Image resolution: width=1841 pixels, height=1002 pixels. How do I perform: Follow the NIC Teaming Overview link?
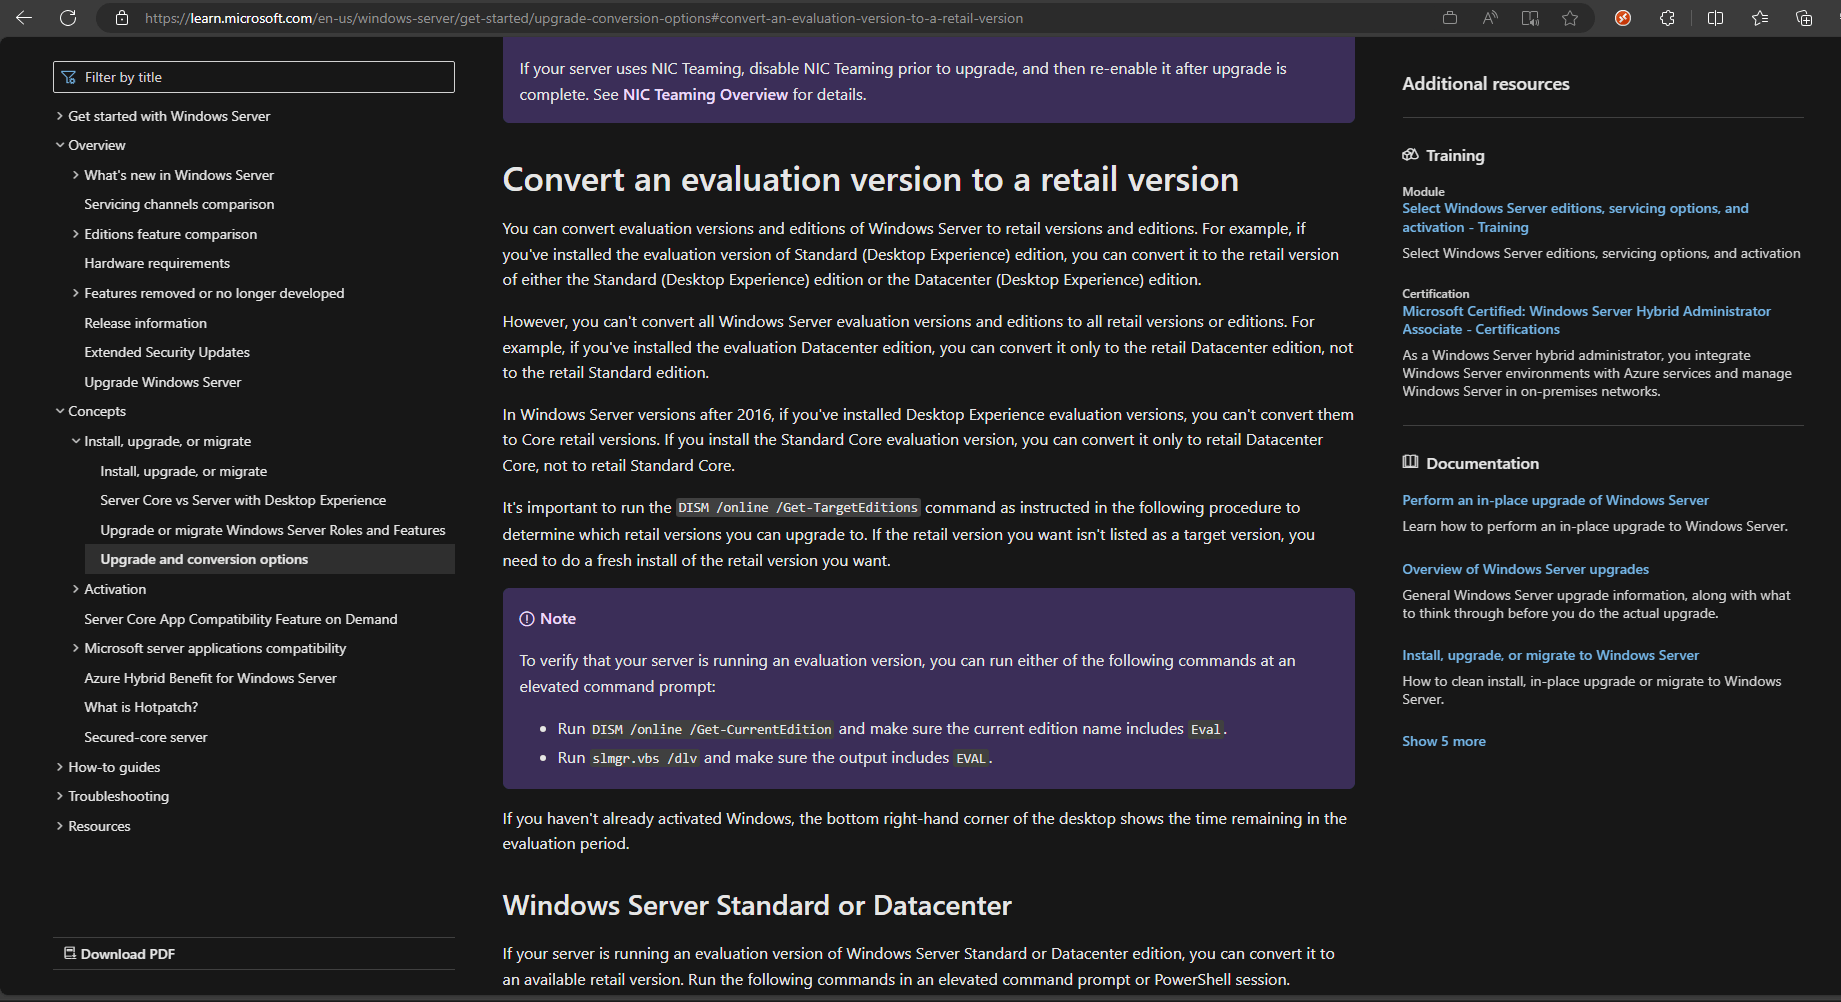tap(705, 95)
